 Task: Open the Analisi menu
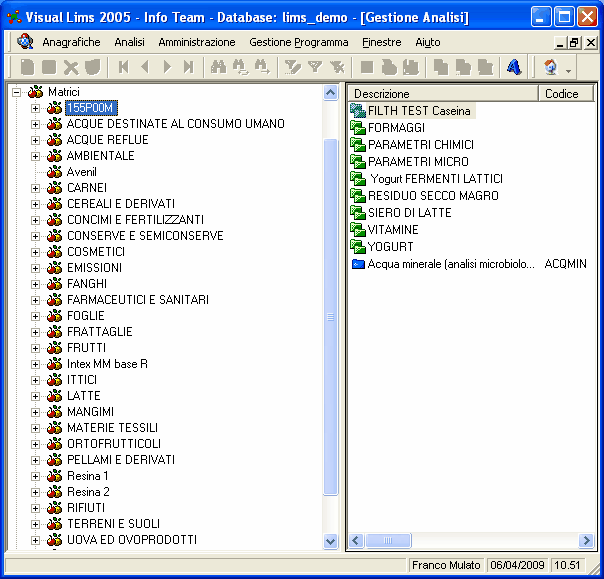(129, 42)
